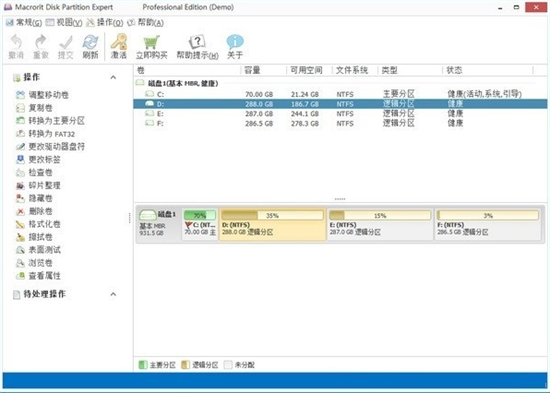Select Resize/Move Volume (调整移动卷) operation
The image size is (550, 393).
[x=42, y=95]
